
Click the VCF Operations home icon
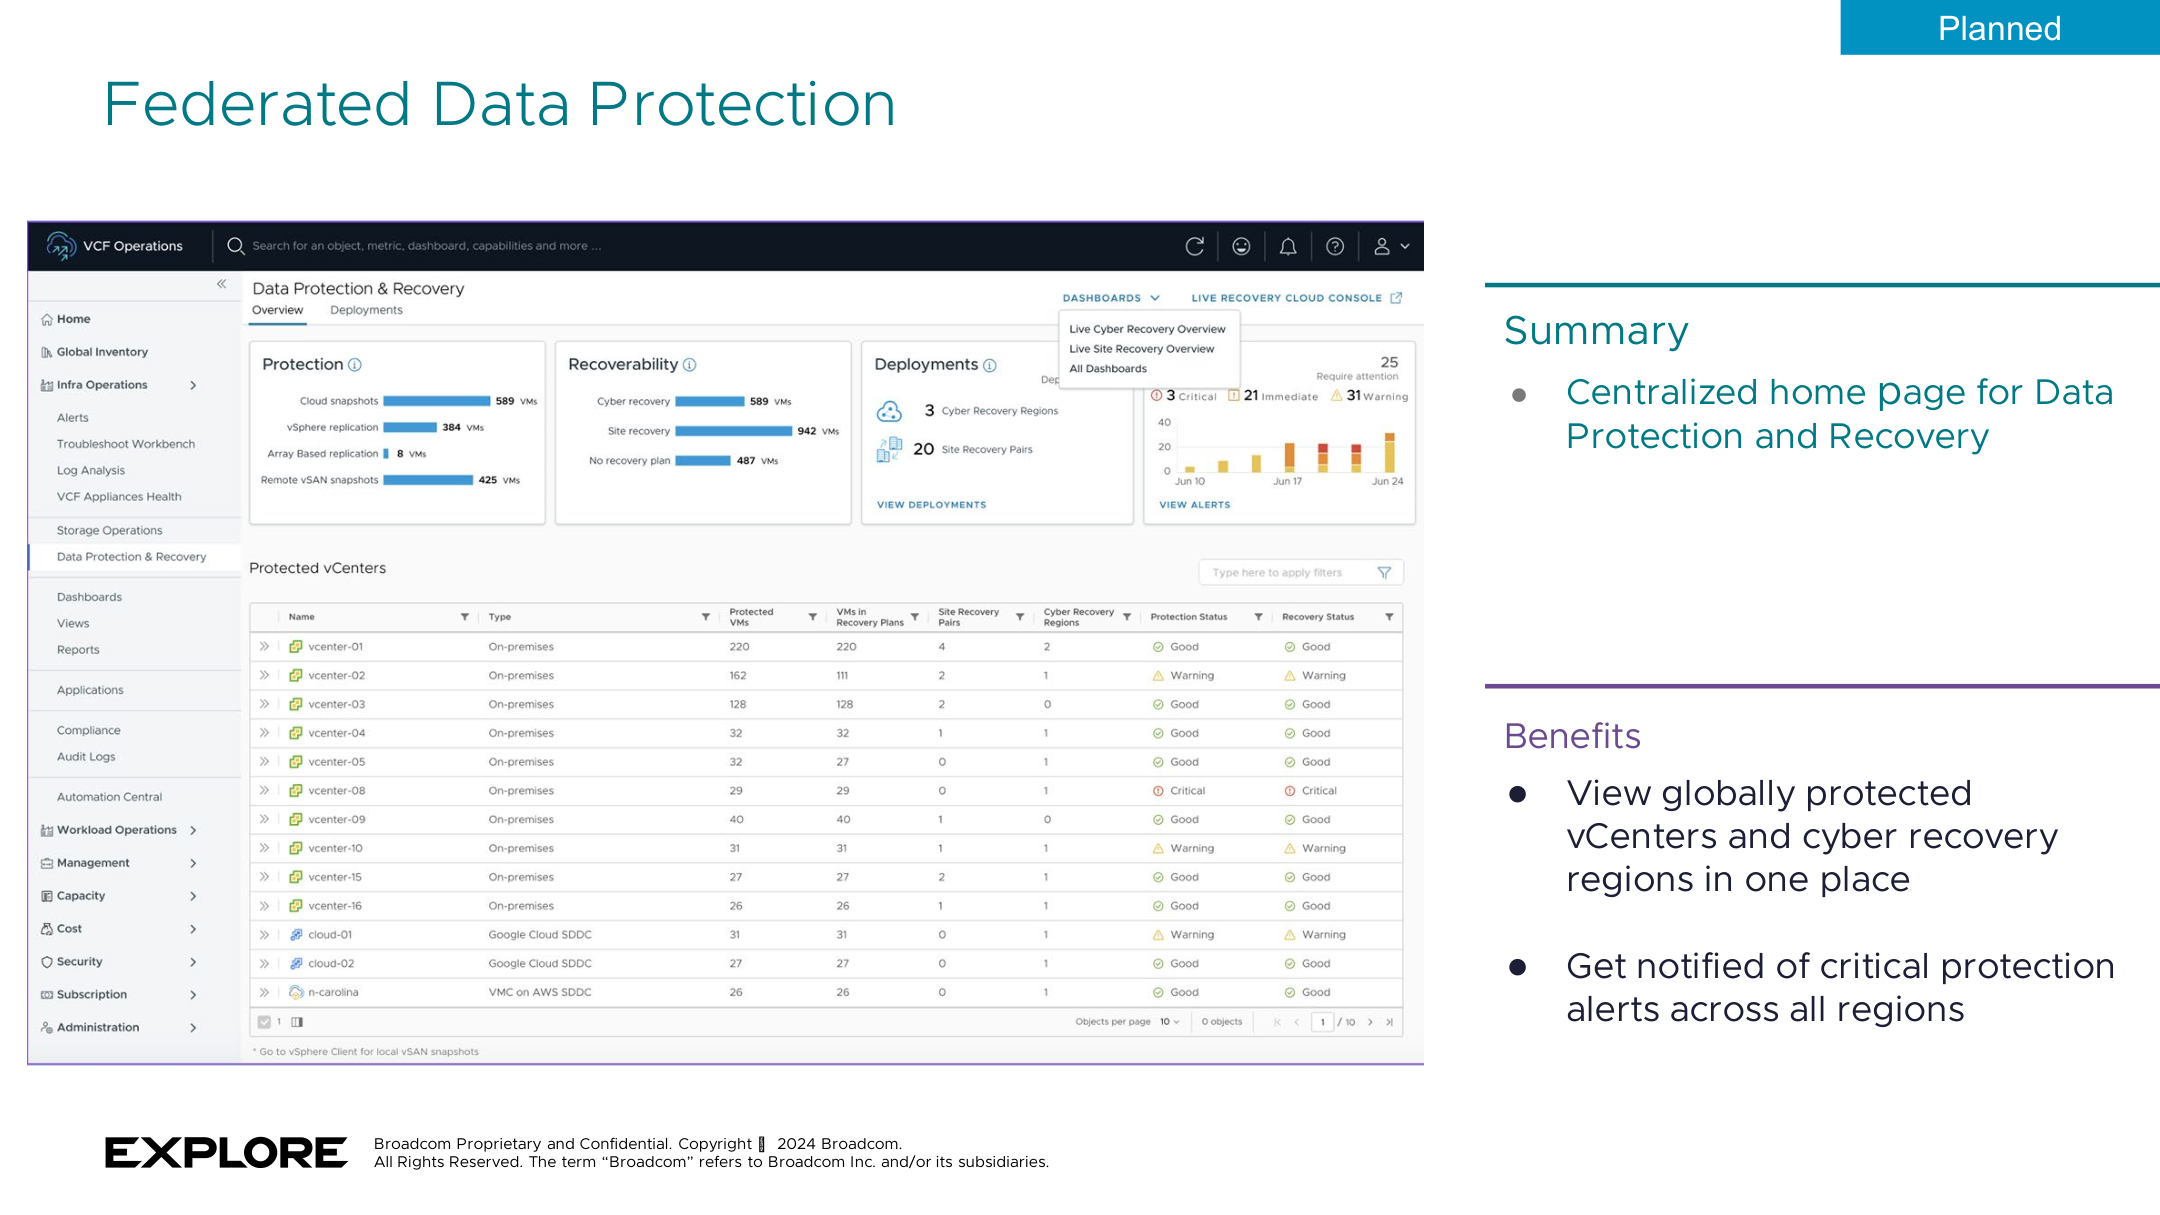click(x=59, y=245)
